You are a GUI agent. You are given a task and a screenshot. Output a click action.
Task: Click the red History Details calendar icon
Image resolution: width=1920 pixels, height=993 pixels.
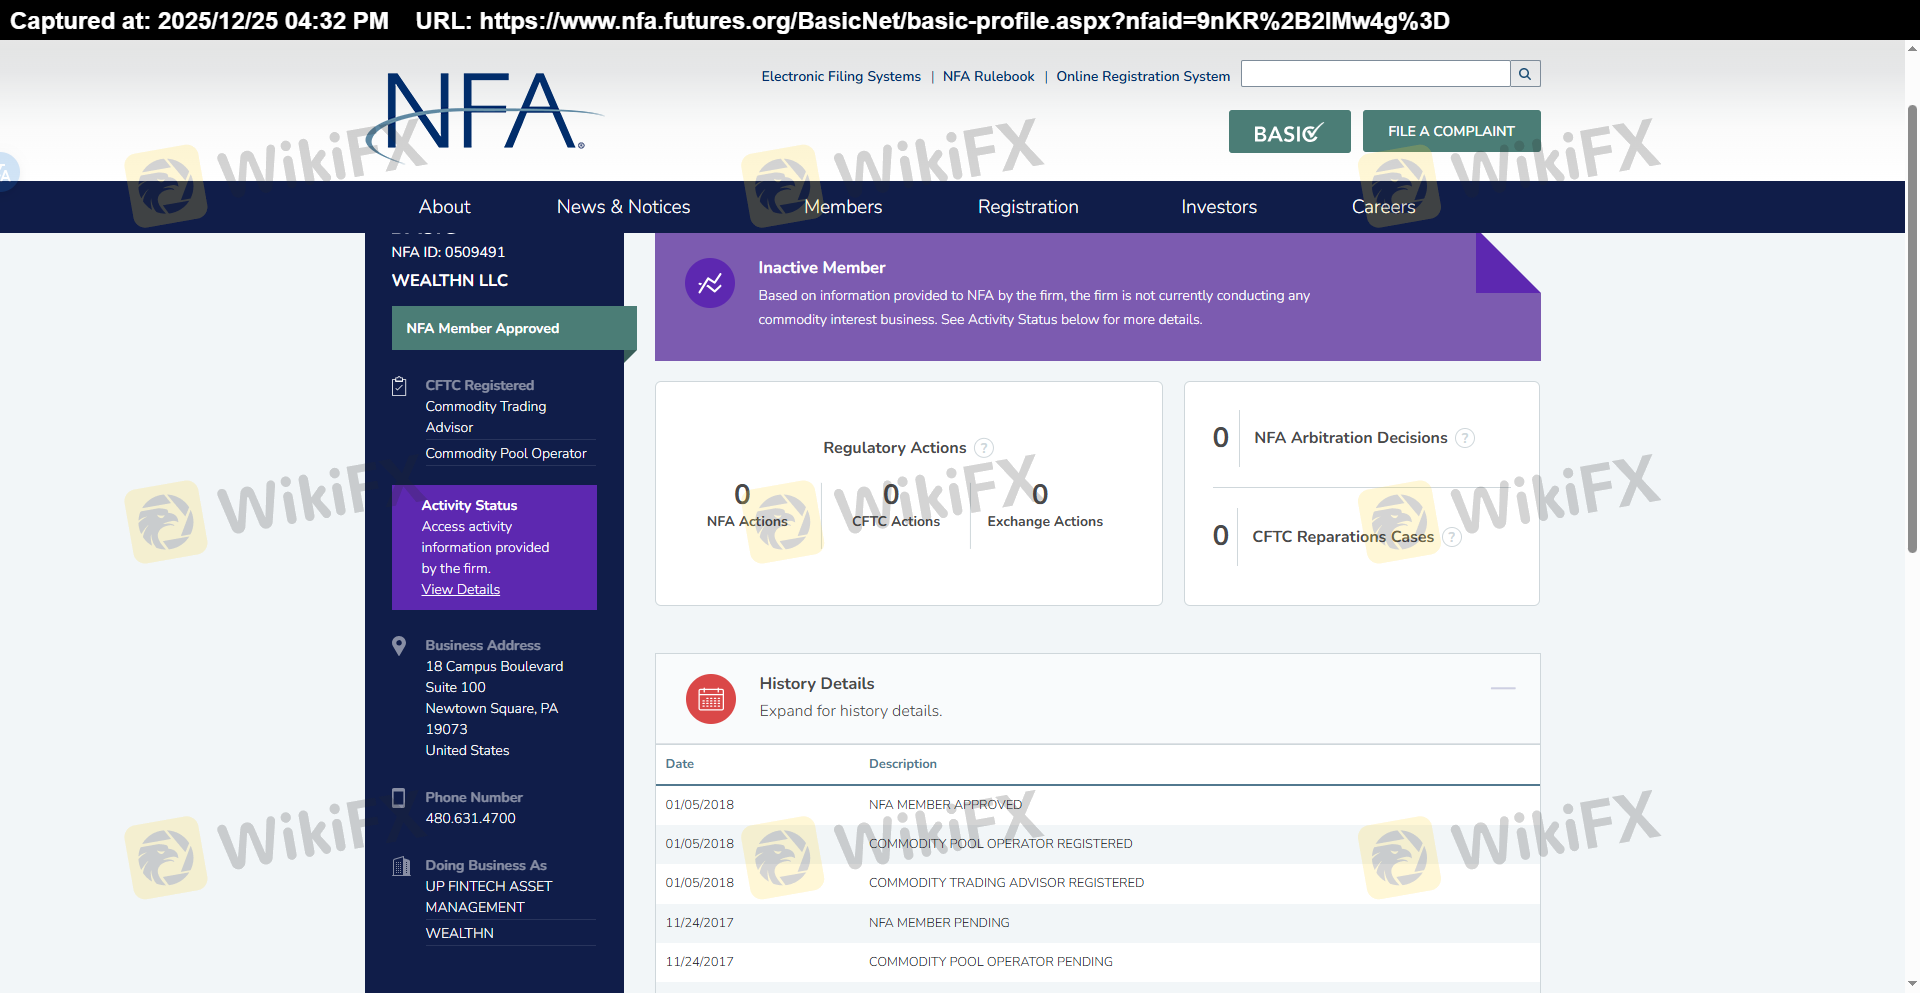711,699
